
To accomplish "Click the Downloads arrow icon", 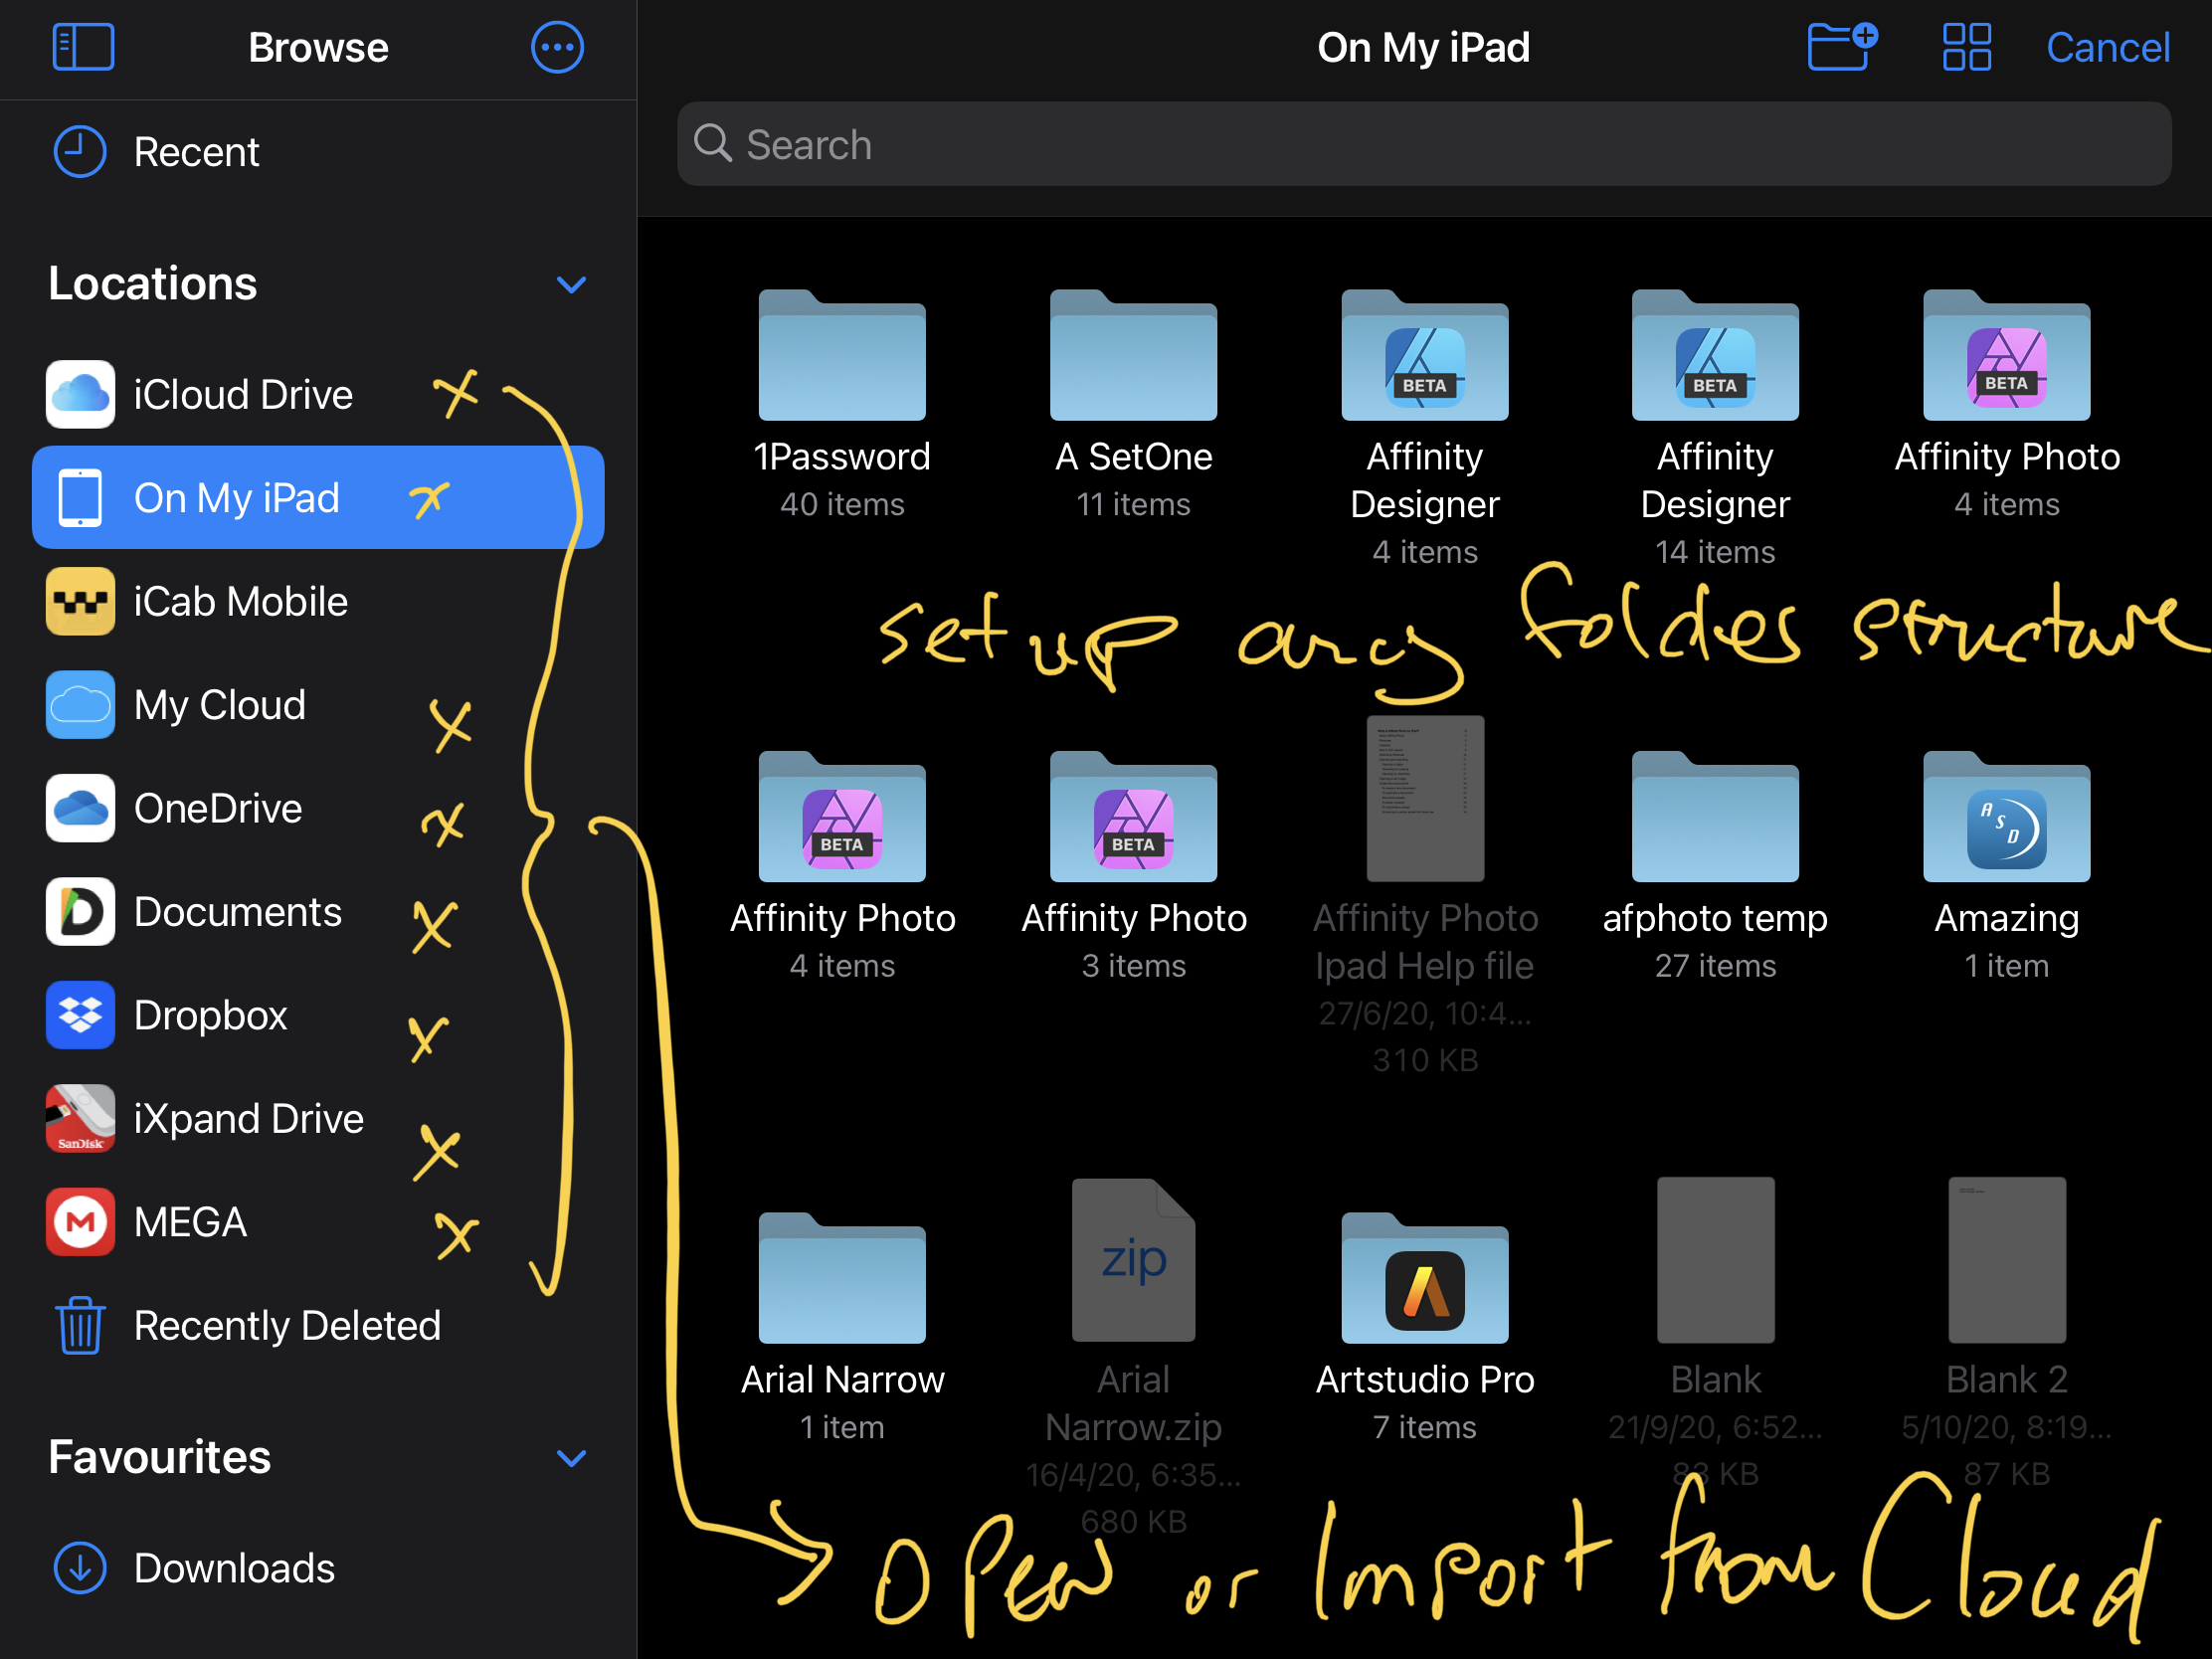I will 80,1568.
